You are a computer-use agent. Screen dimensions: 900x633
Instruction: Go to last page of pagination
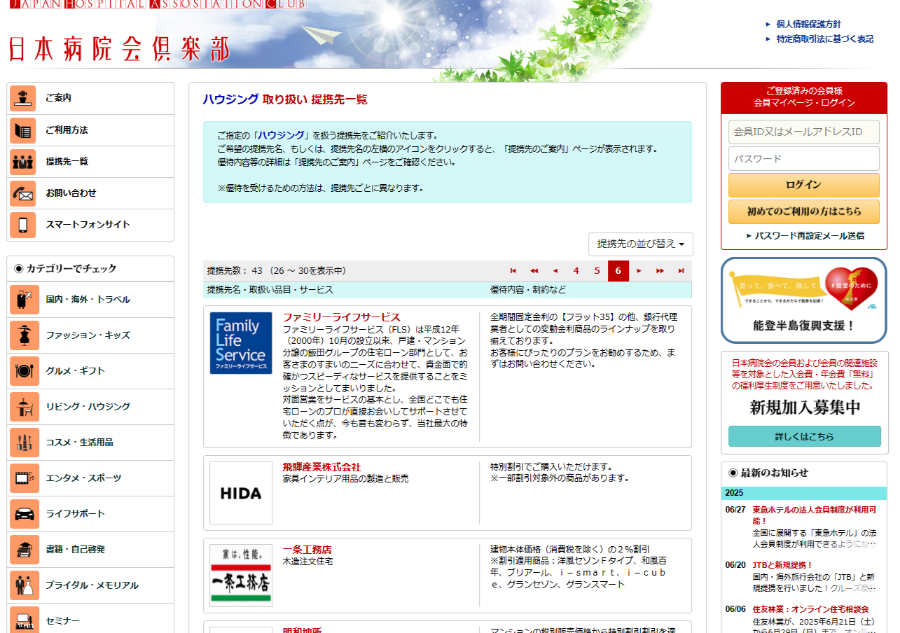(681, 271)
